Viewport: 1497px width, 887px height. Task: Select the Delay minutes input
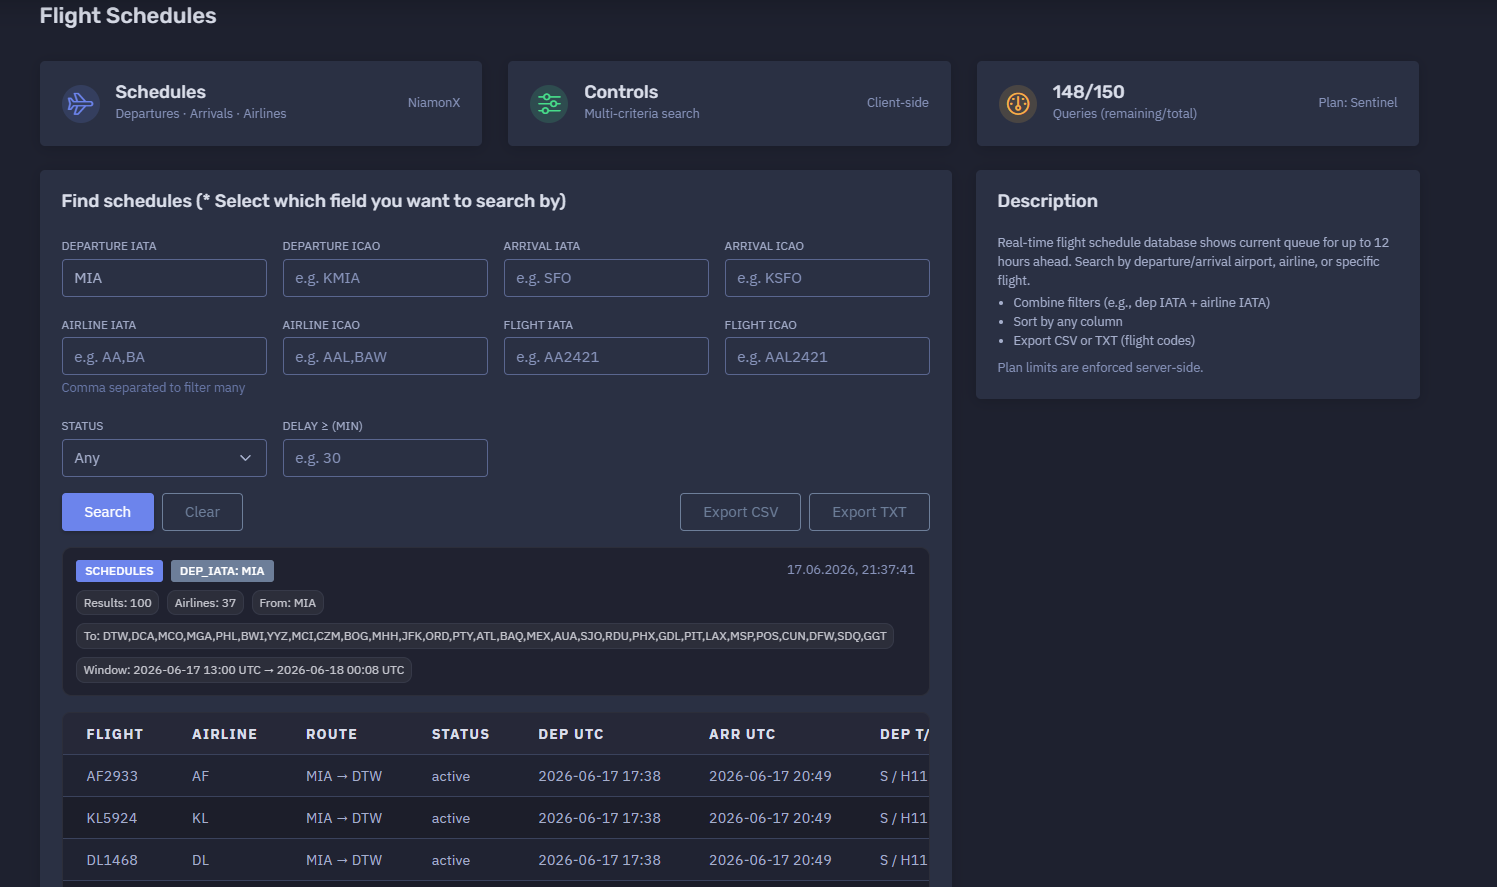[x=385, y=458]
